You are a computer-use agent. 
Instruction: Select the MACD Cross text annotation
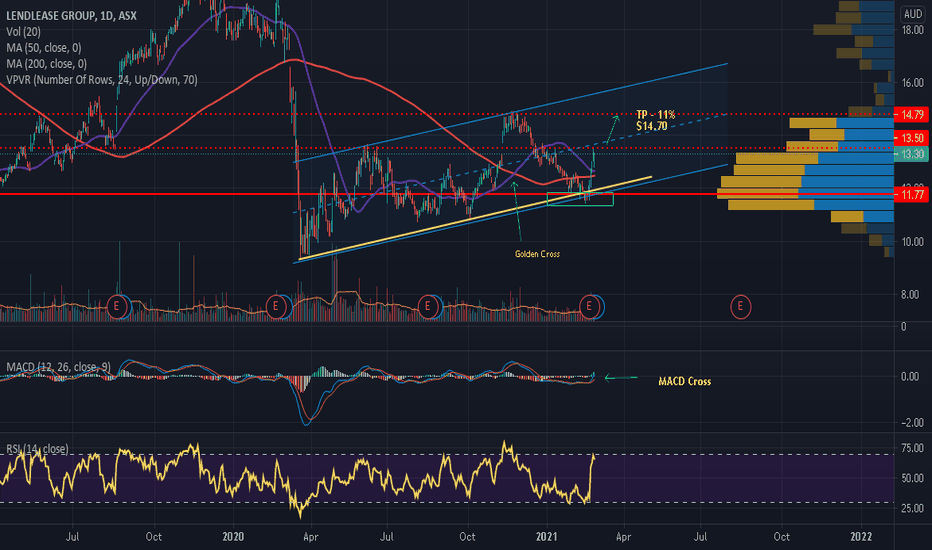685,381
